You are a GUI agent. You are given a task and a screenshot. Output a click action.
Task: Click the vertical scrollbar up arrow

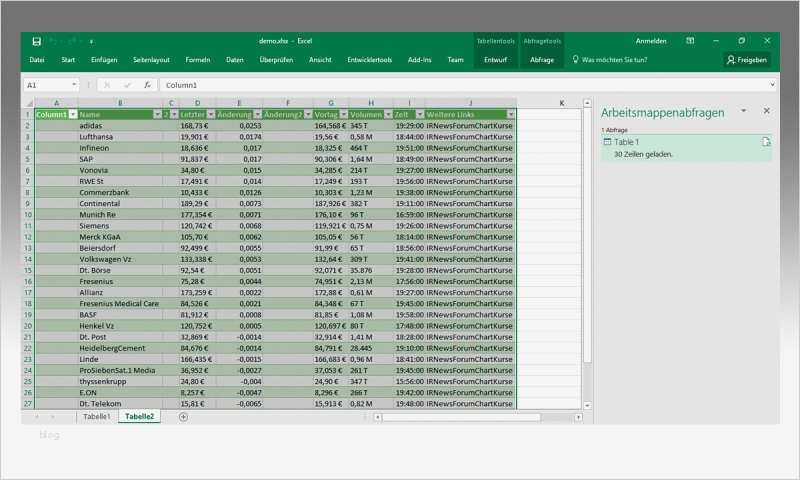point(587,103)
